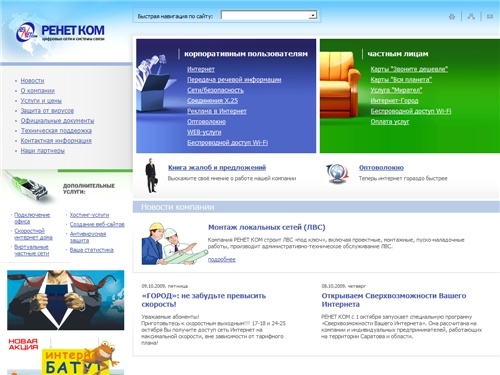Image resolution: width=500 pixels, height=375 pixels.
Task: Click Оптоволокно in the corporate list
Action: click(x=206, y=122)
